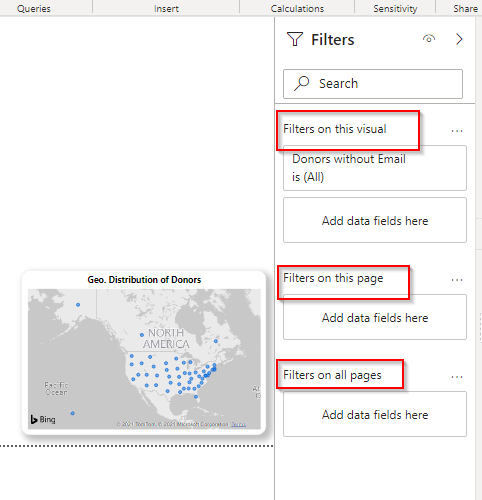Viewport: 482px width, 500px height.
Task: Click into the Filters Search box
Action: 373,84
